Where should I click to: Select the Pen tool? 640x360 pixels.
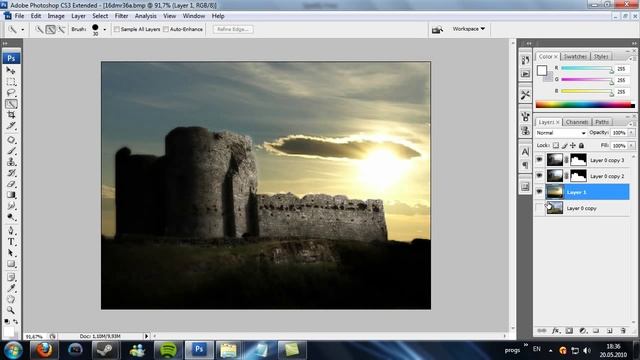(11, 231)
